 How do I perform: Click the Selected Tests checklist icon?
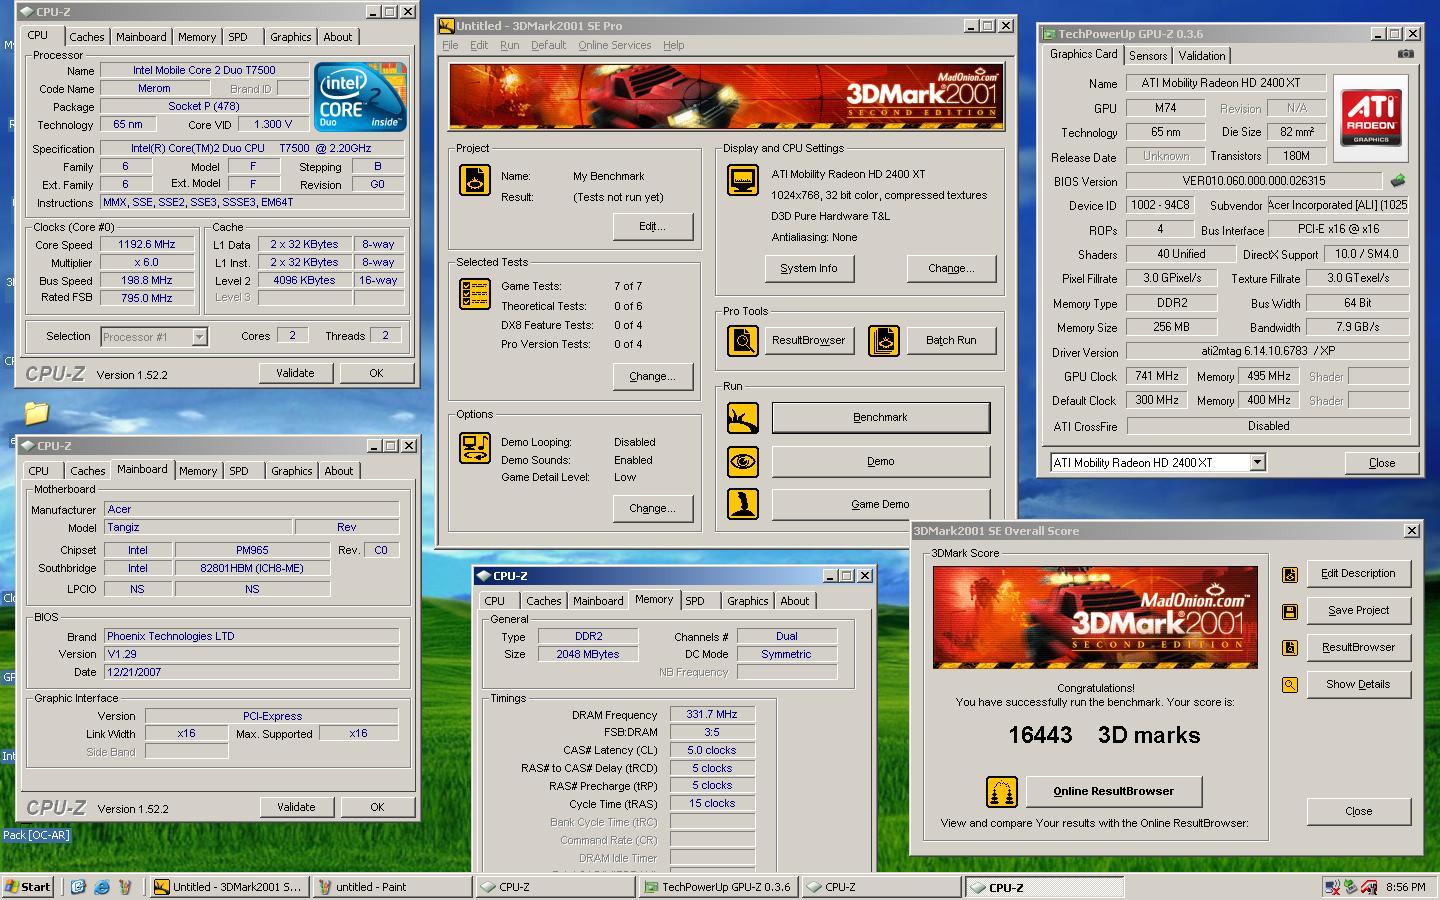click(475, 294)
